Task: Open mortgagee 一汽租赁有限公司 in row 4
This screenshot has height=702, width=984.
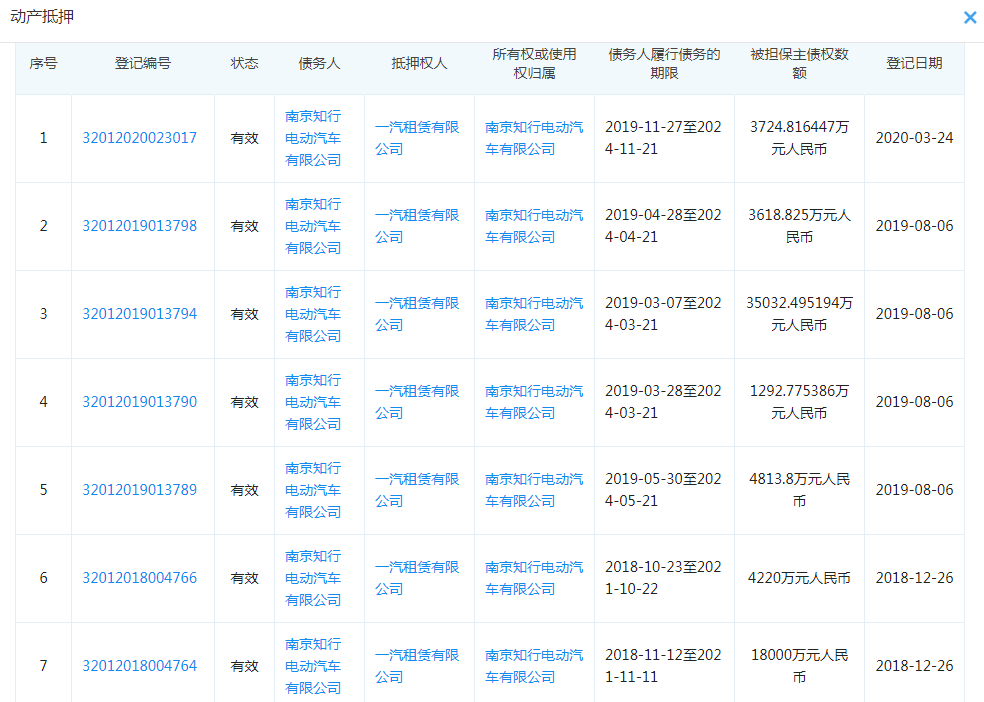Action: coord(417,402)
